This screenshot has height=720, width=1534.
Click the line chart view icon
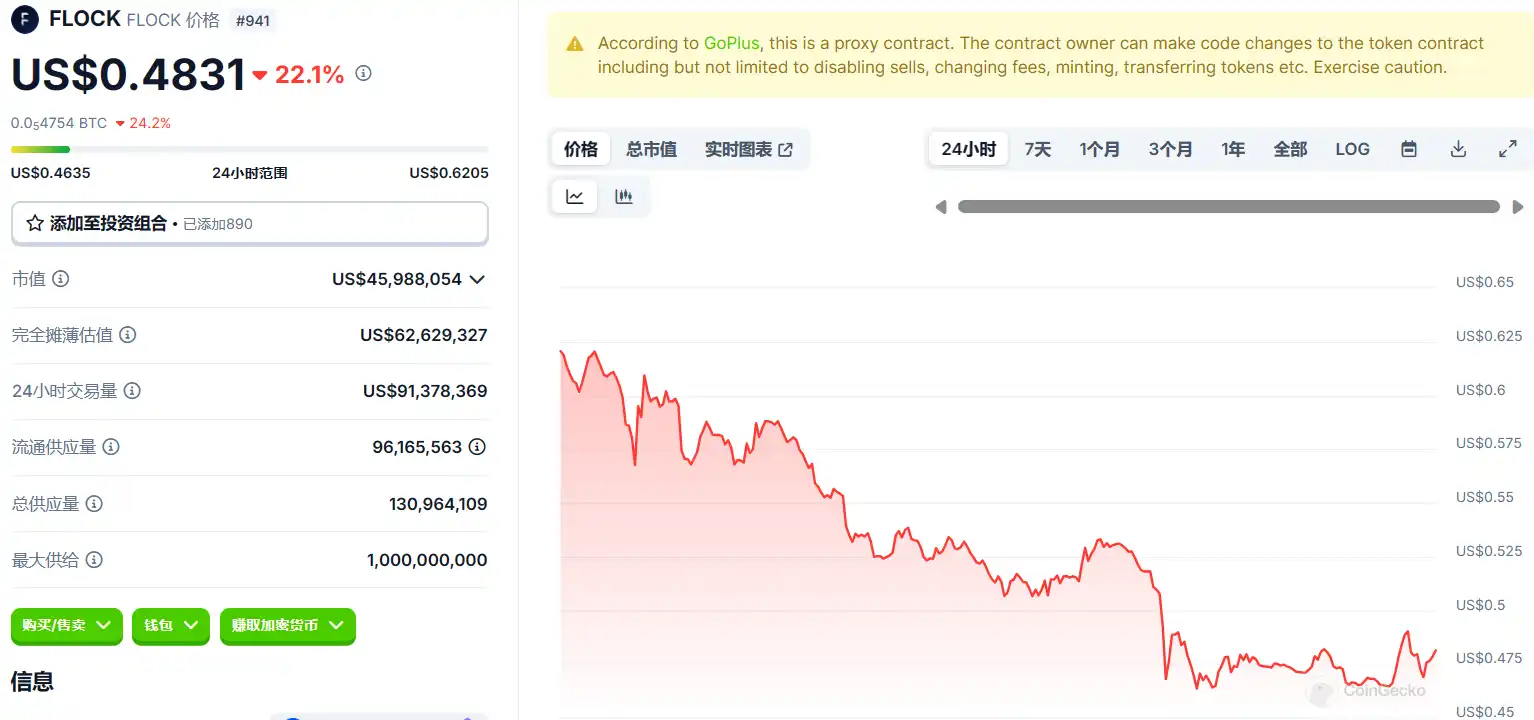[x=574, y=197]
